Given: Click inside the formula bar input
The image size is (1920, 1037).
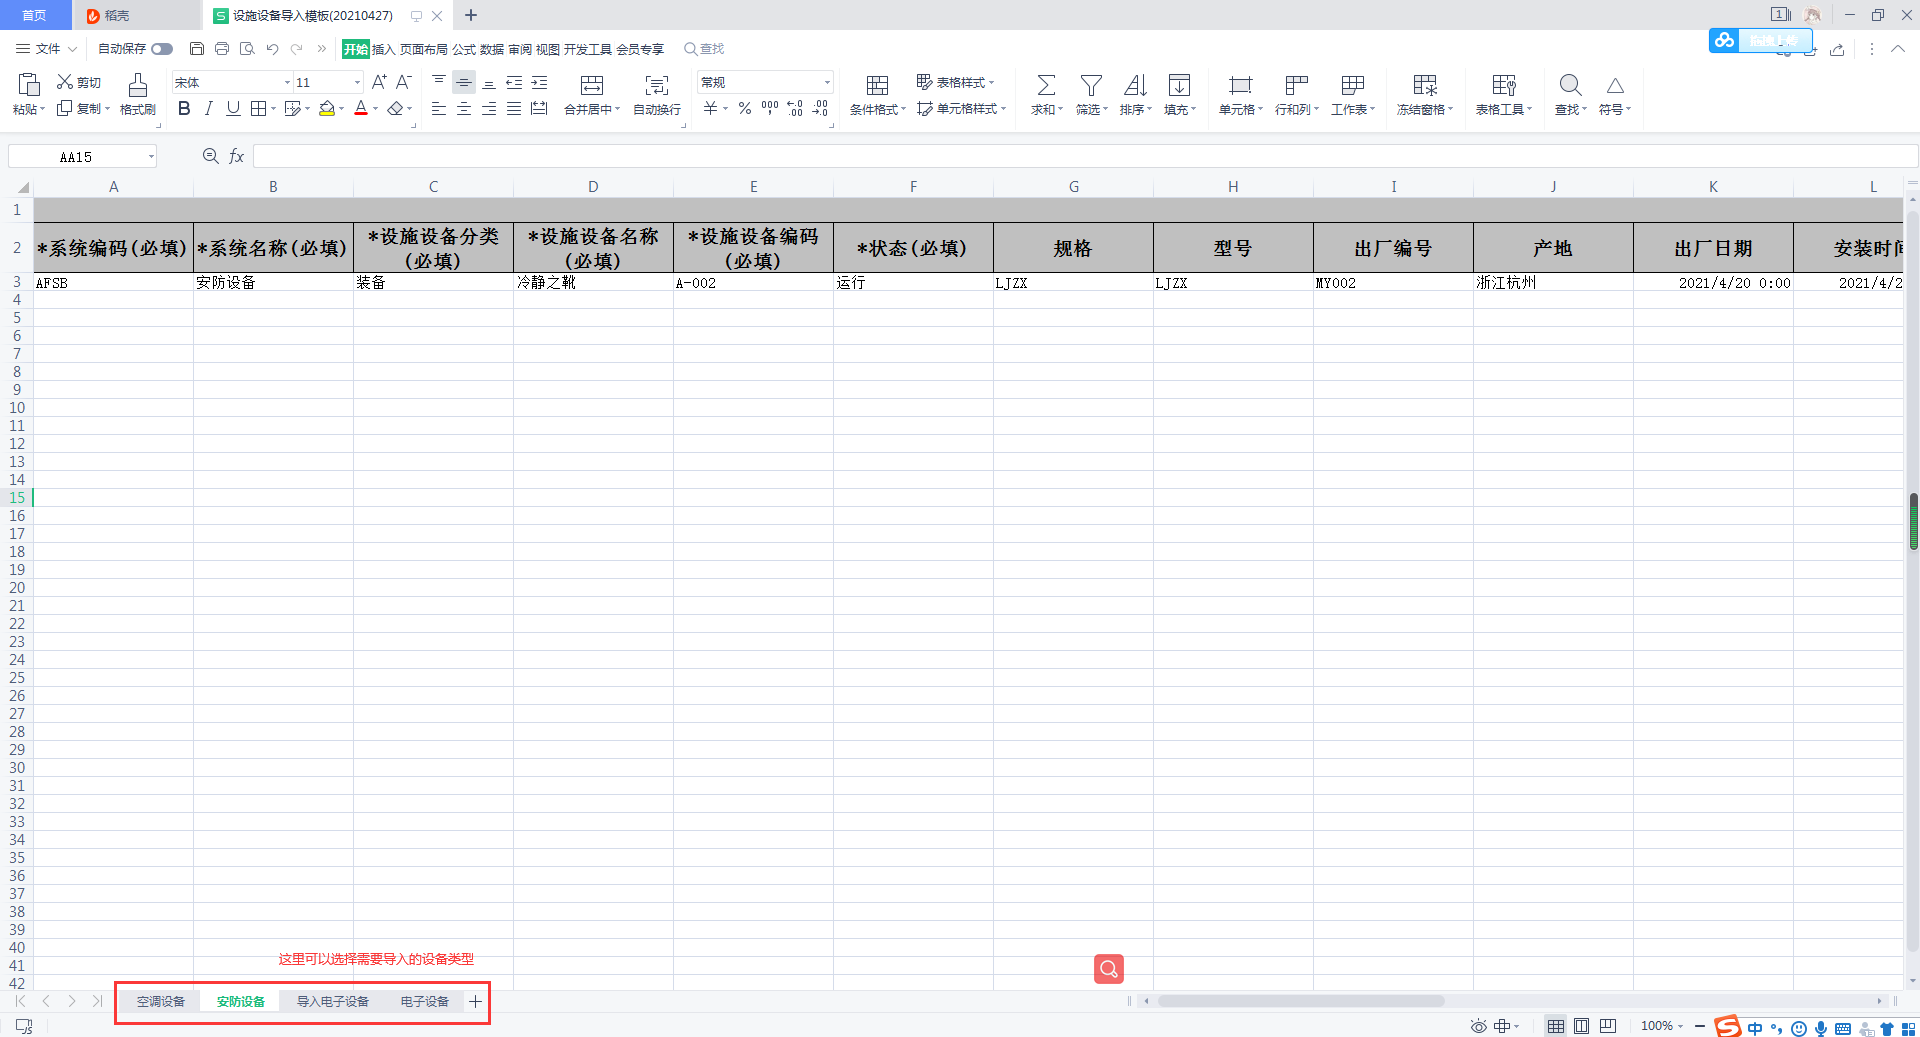Looking at the screenshot, I should tap(1085, 156).
